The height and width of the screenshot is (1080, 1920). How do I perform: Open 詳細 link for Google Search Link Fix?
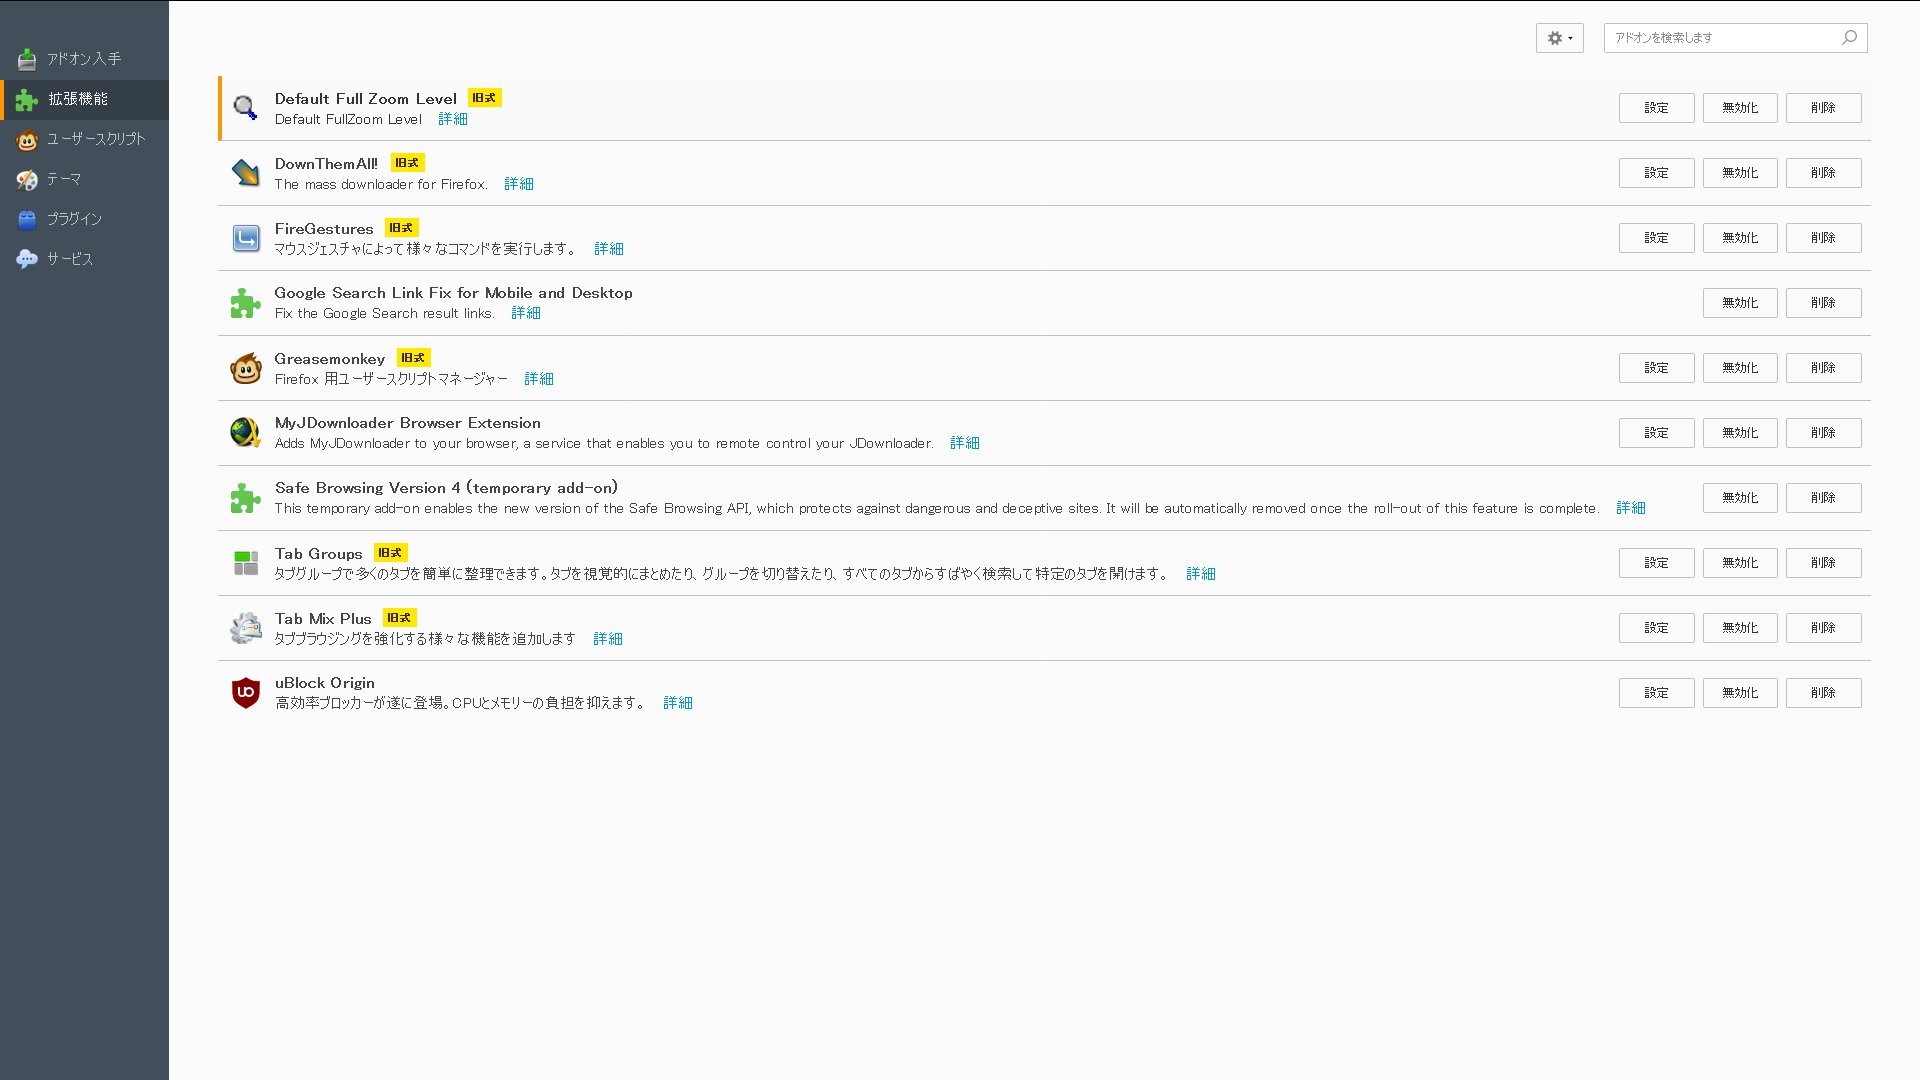(526, 313)
